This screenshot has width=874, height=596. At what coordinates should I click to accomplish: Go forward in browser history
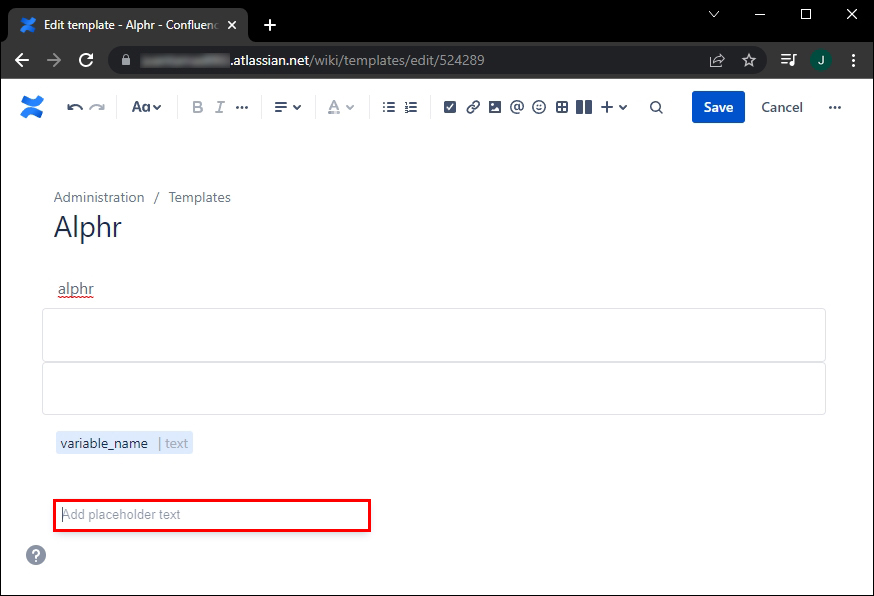(54, 60)
